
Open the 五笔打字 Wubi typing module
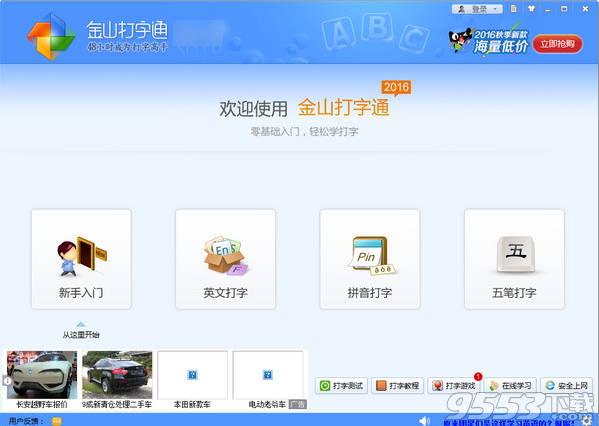pos(514,259)
